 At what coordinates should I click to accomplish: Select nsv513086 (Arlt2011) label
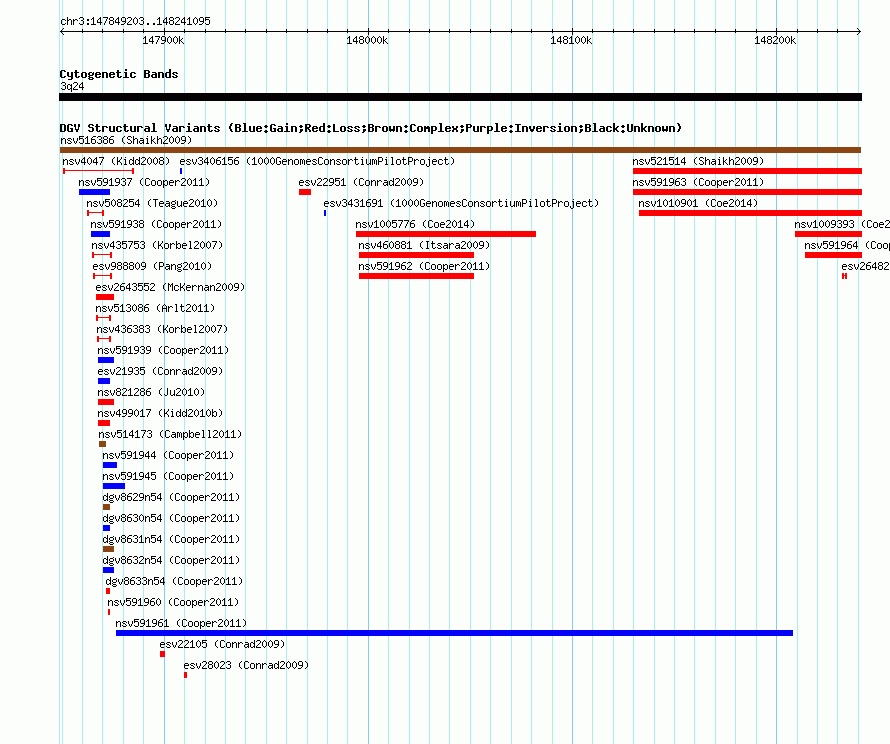[x=155, y=308]
